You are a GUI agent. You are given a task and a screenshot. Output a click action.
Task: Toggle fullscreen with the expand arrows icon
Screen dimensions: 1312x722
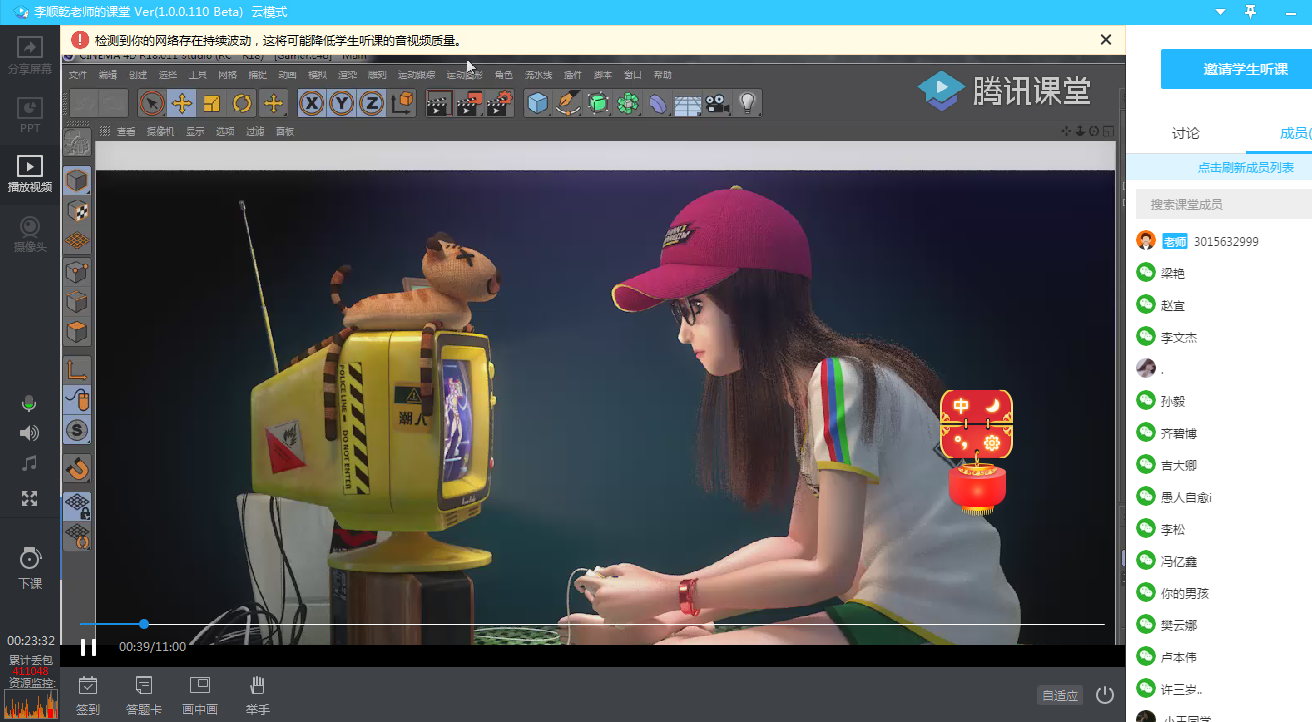tap(29, 498)
